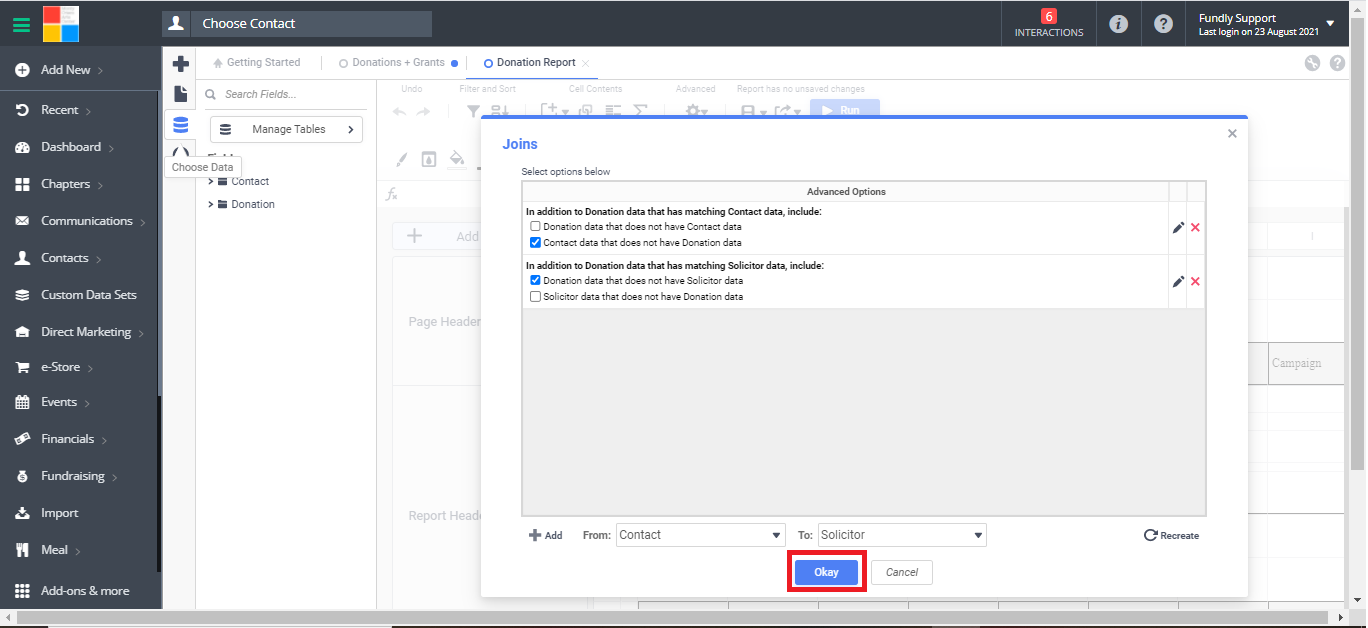Screen dimensions: 1368x628
Task: Click the document icon in the vertical report toolbar
Action: 181,94
